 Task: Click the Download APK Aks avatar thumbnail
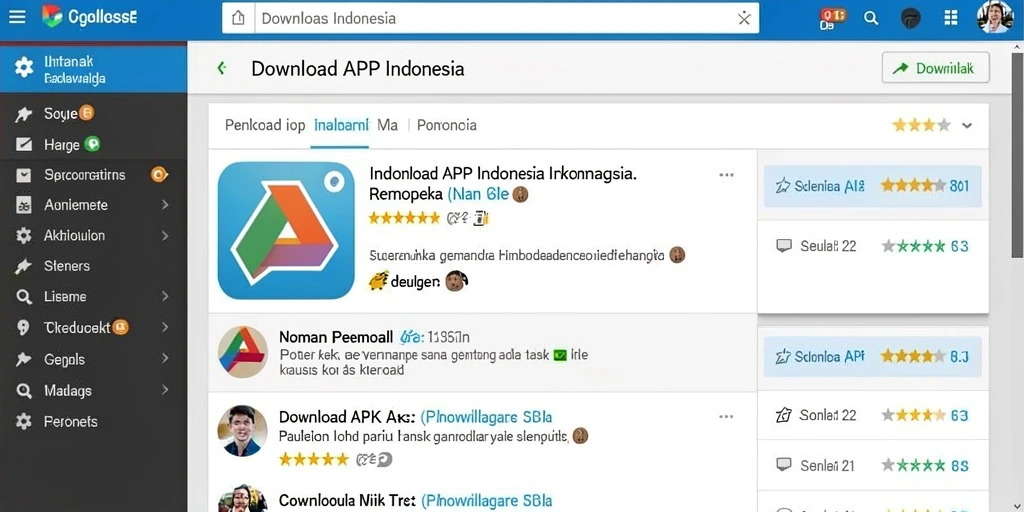click(242, 430)
